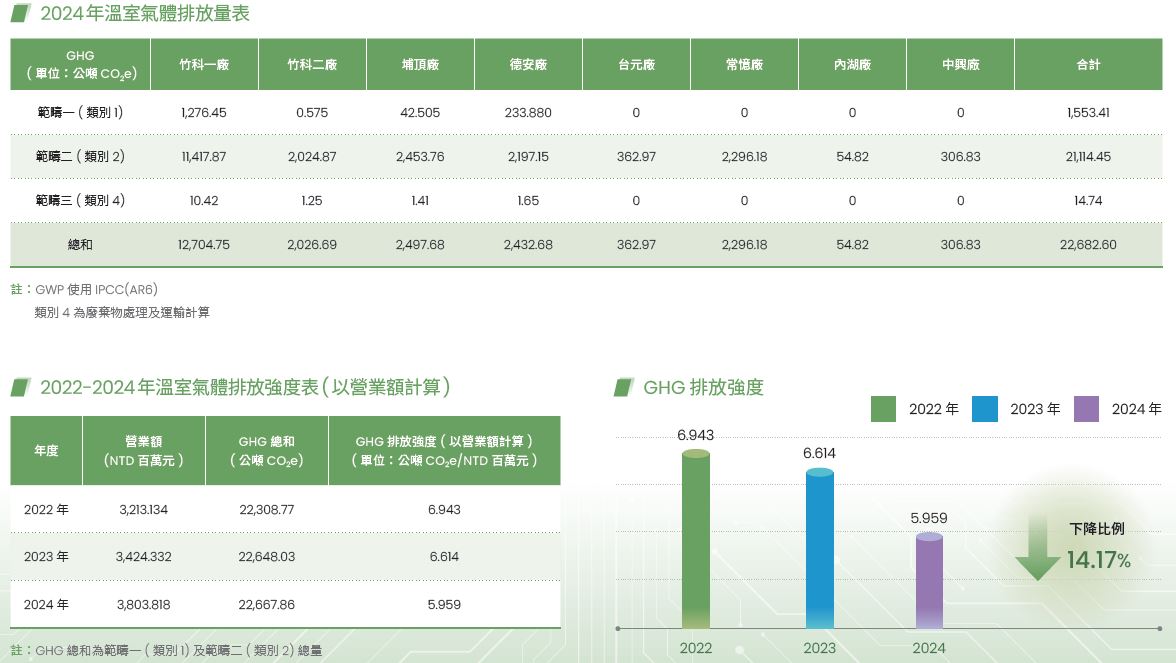Click the grand total cell 22,682.60
The height and width of the screenshot is (663, 1176).
1088,245
